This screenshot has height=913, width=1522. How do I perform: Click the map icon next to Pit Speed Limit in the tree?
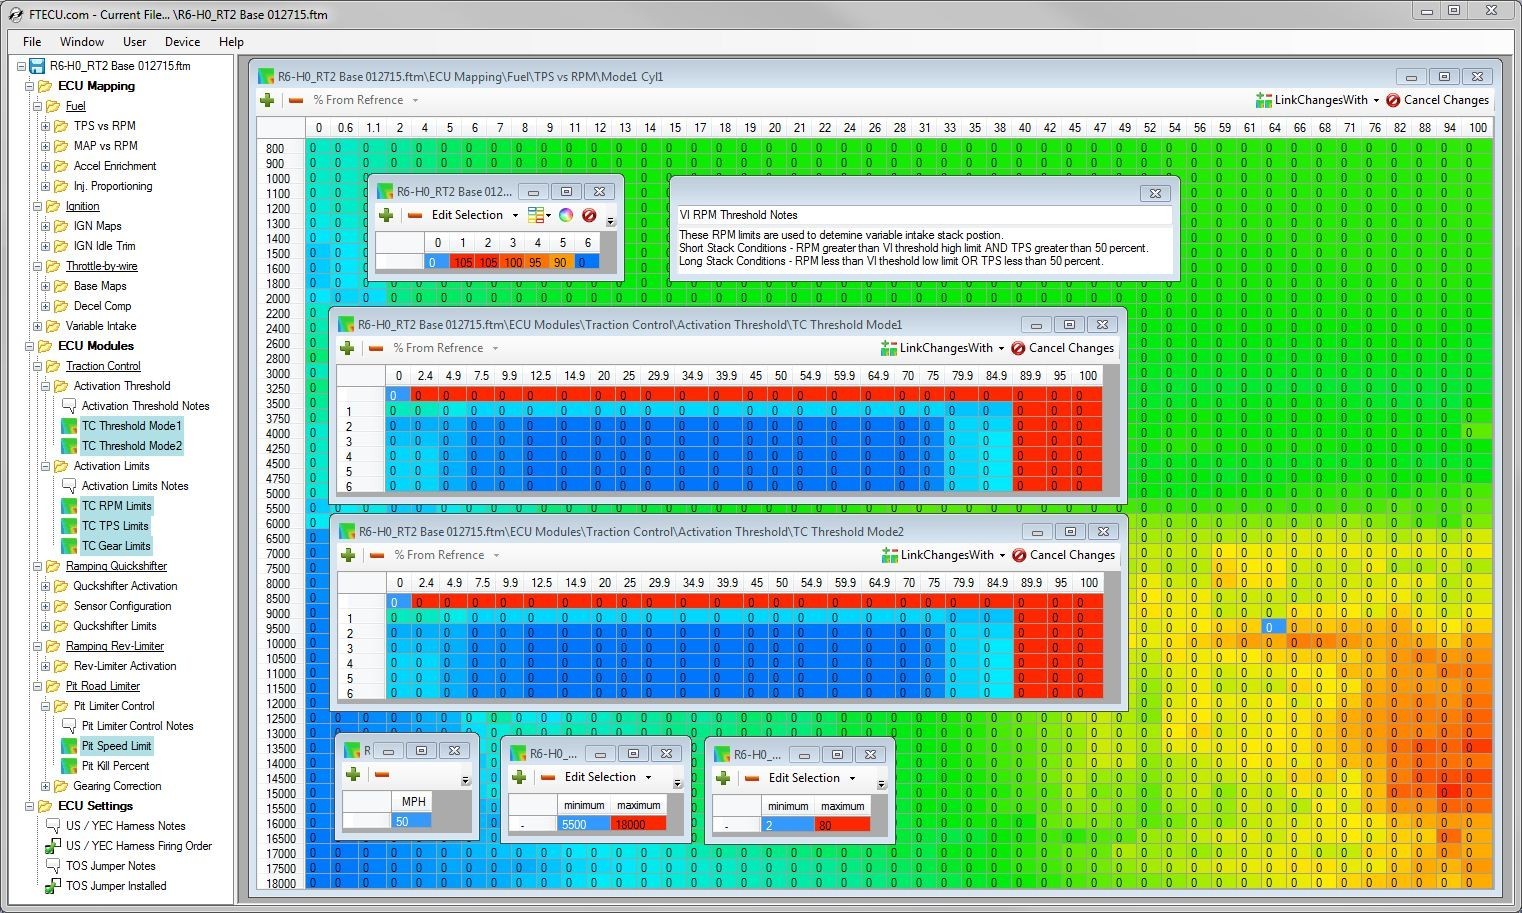pos(69,746)
